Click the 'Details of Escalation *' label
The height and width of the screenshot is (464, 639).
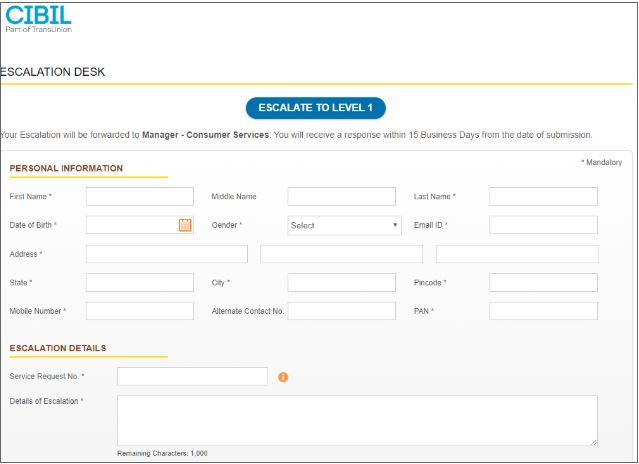(x=46, y=401)
